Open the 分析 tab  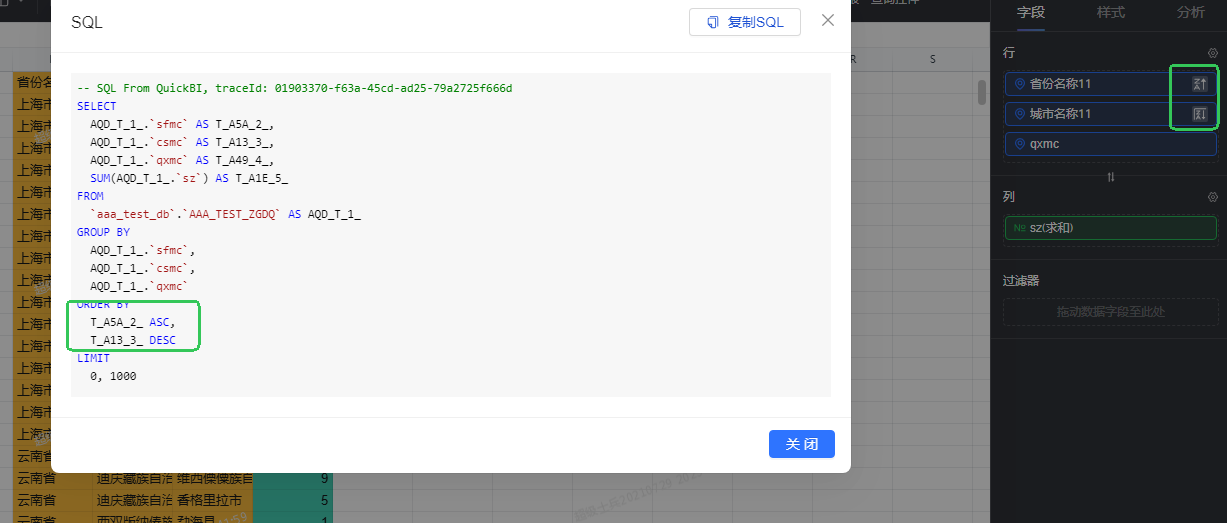tap(1190, 13)
